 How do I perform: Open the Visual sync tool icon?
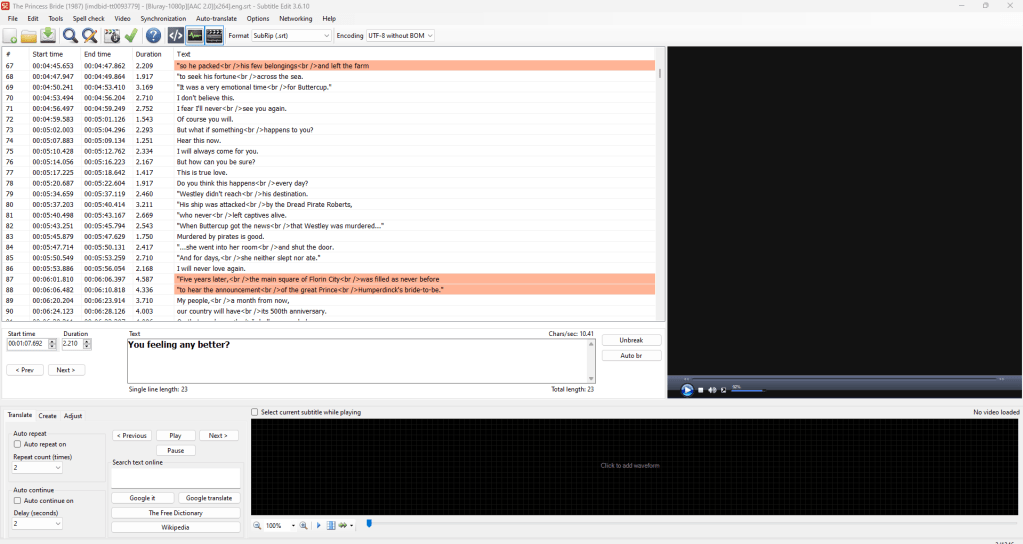(x=112, y=36)
